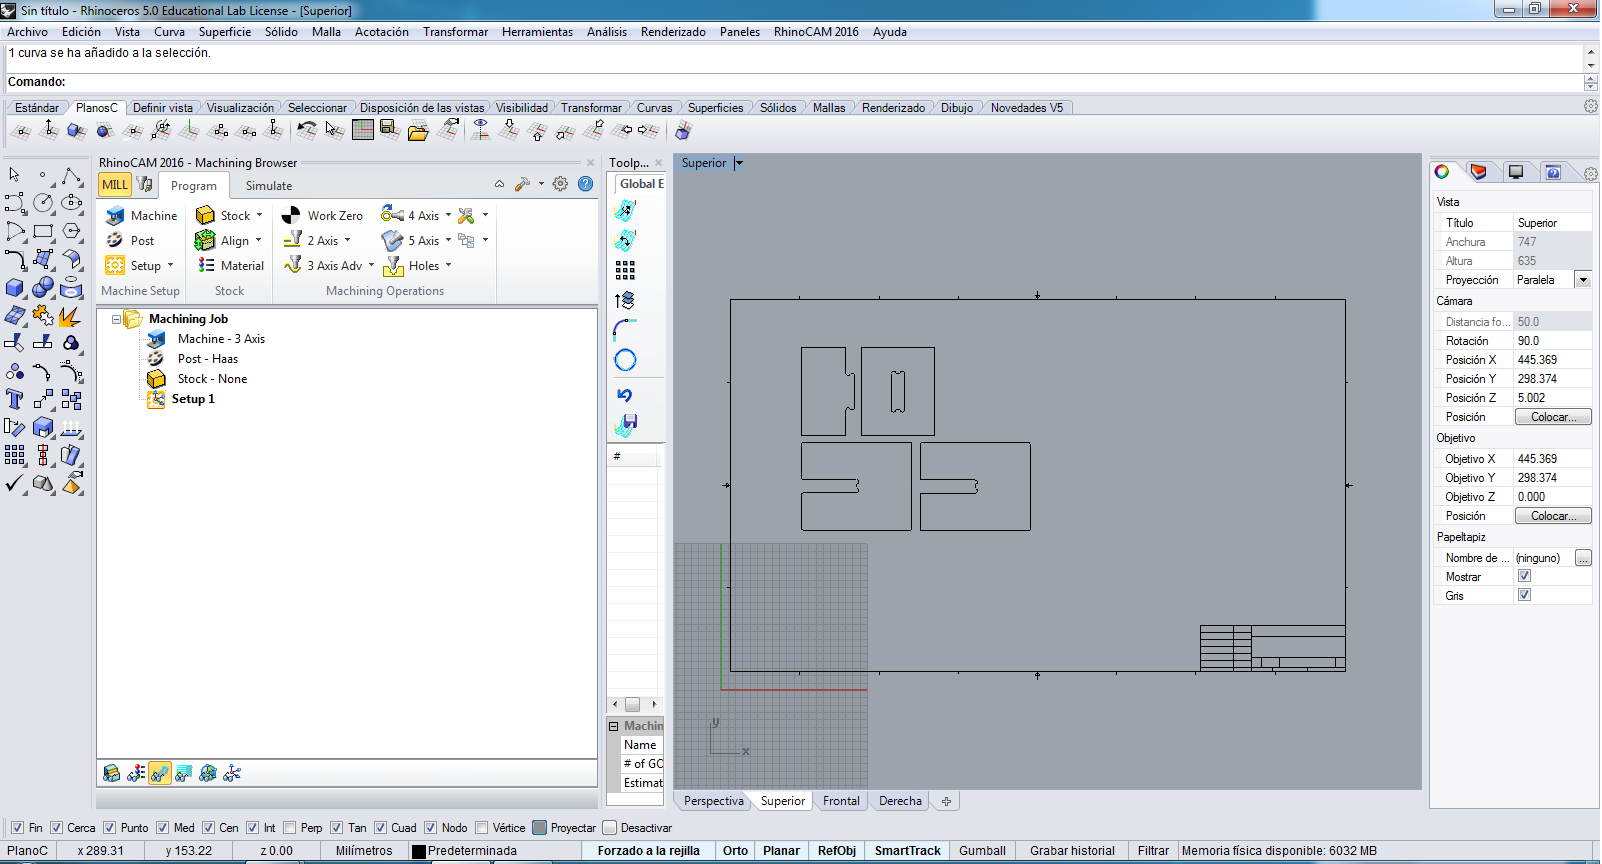
Task: Click Colocar button for camera Posición
Action: click(x=1552, y=417)
